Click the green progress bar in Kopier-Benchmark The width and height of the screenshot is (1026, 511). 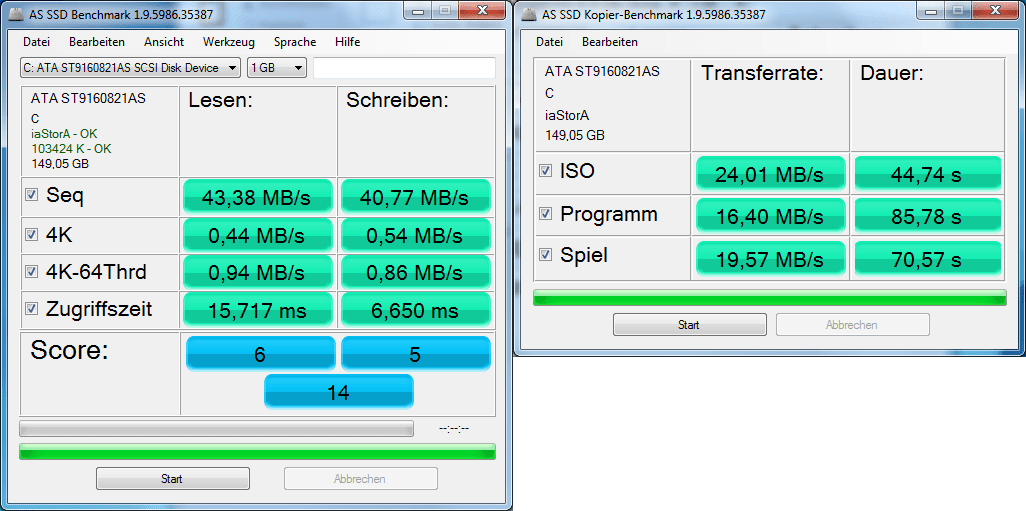770,297
